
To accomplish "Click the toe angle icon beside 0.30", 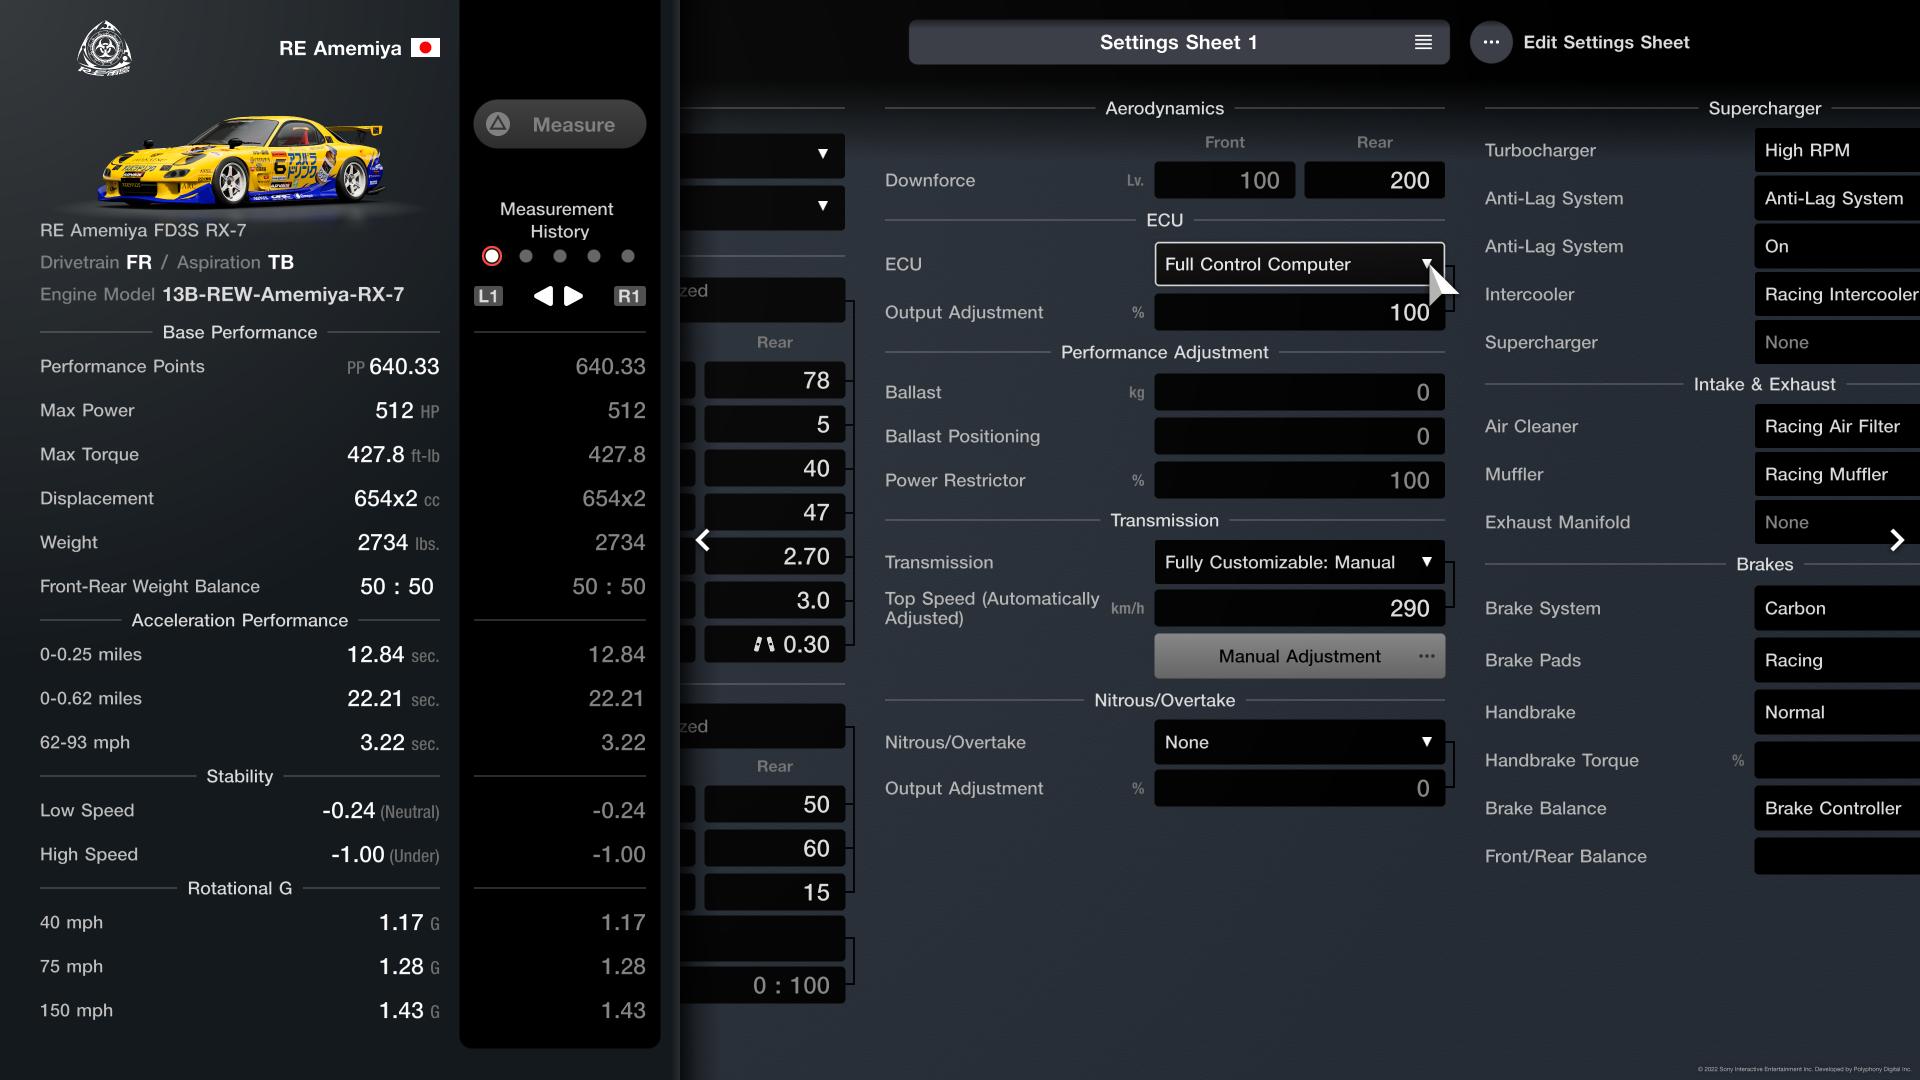I will [764, 644].
